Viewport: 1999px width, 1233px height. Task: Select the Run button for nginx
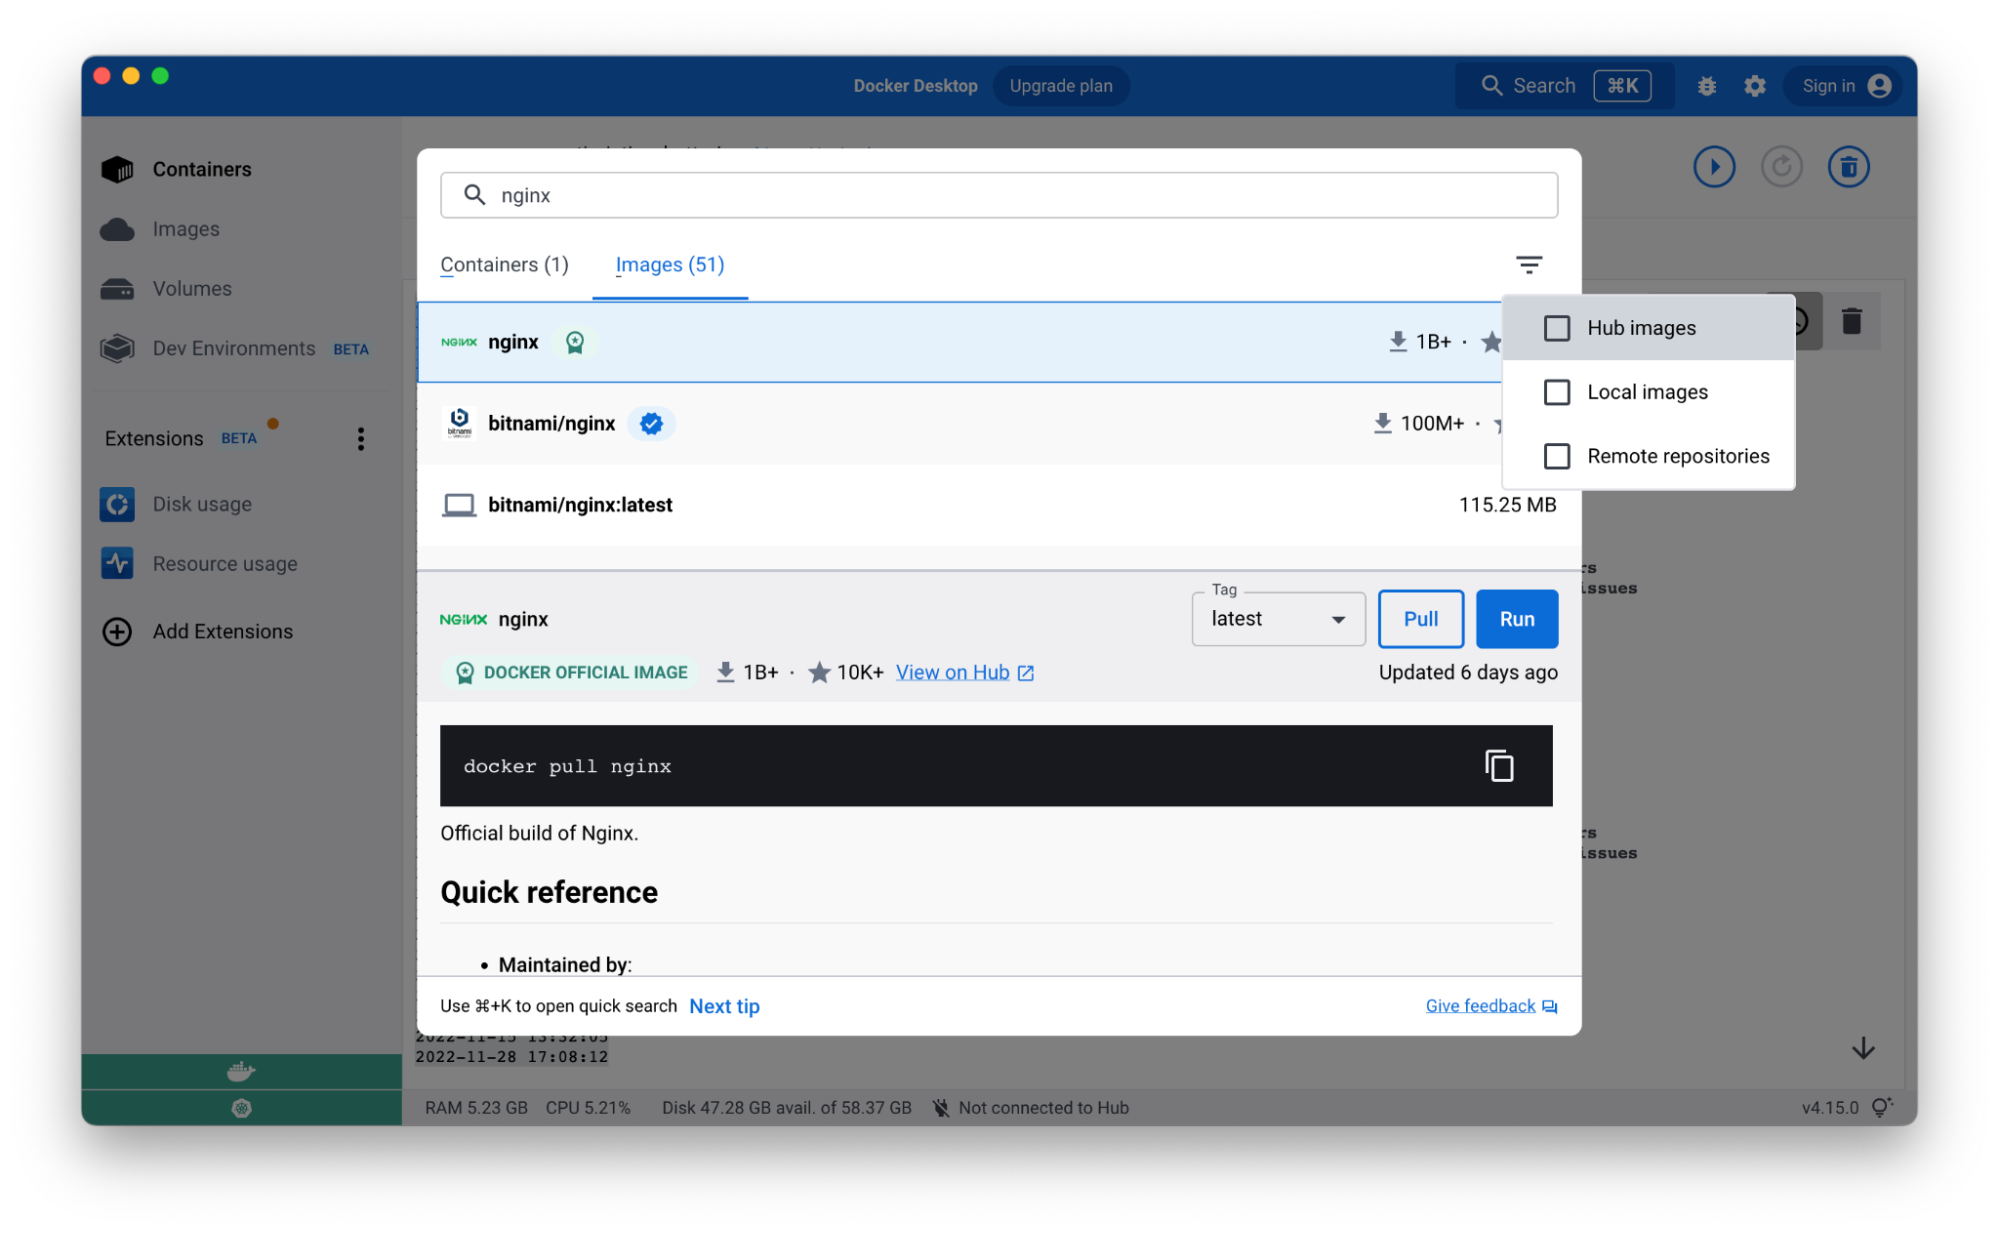pyautogui.click(x=1516, y=618)
